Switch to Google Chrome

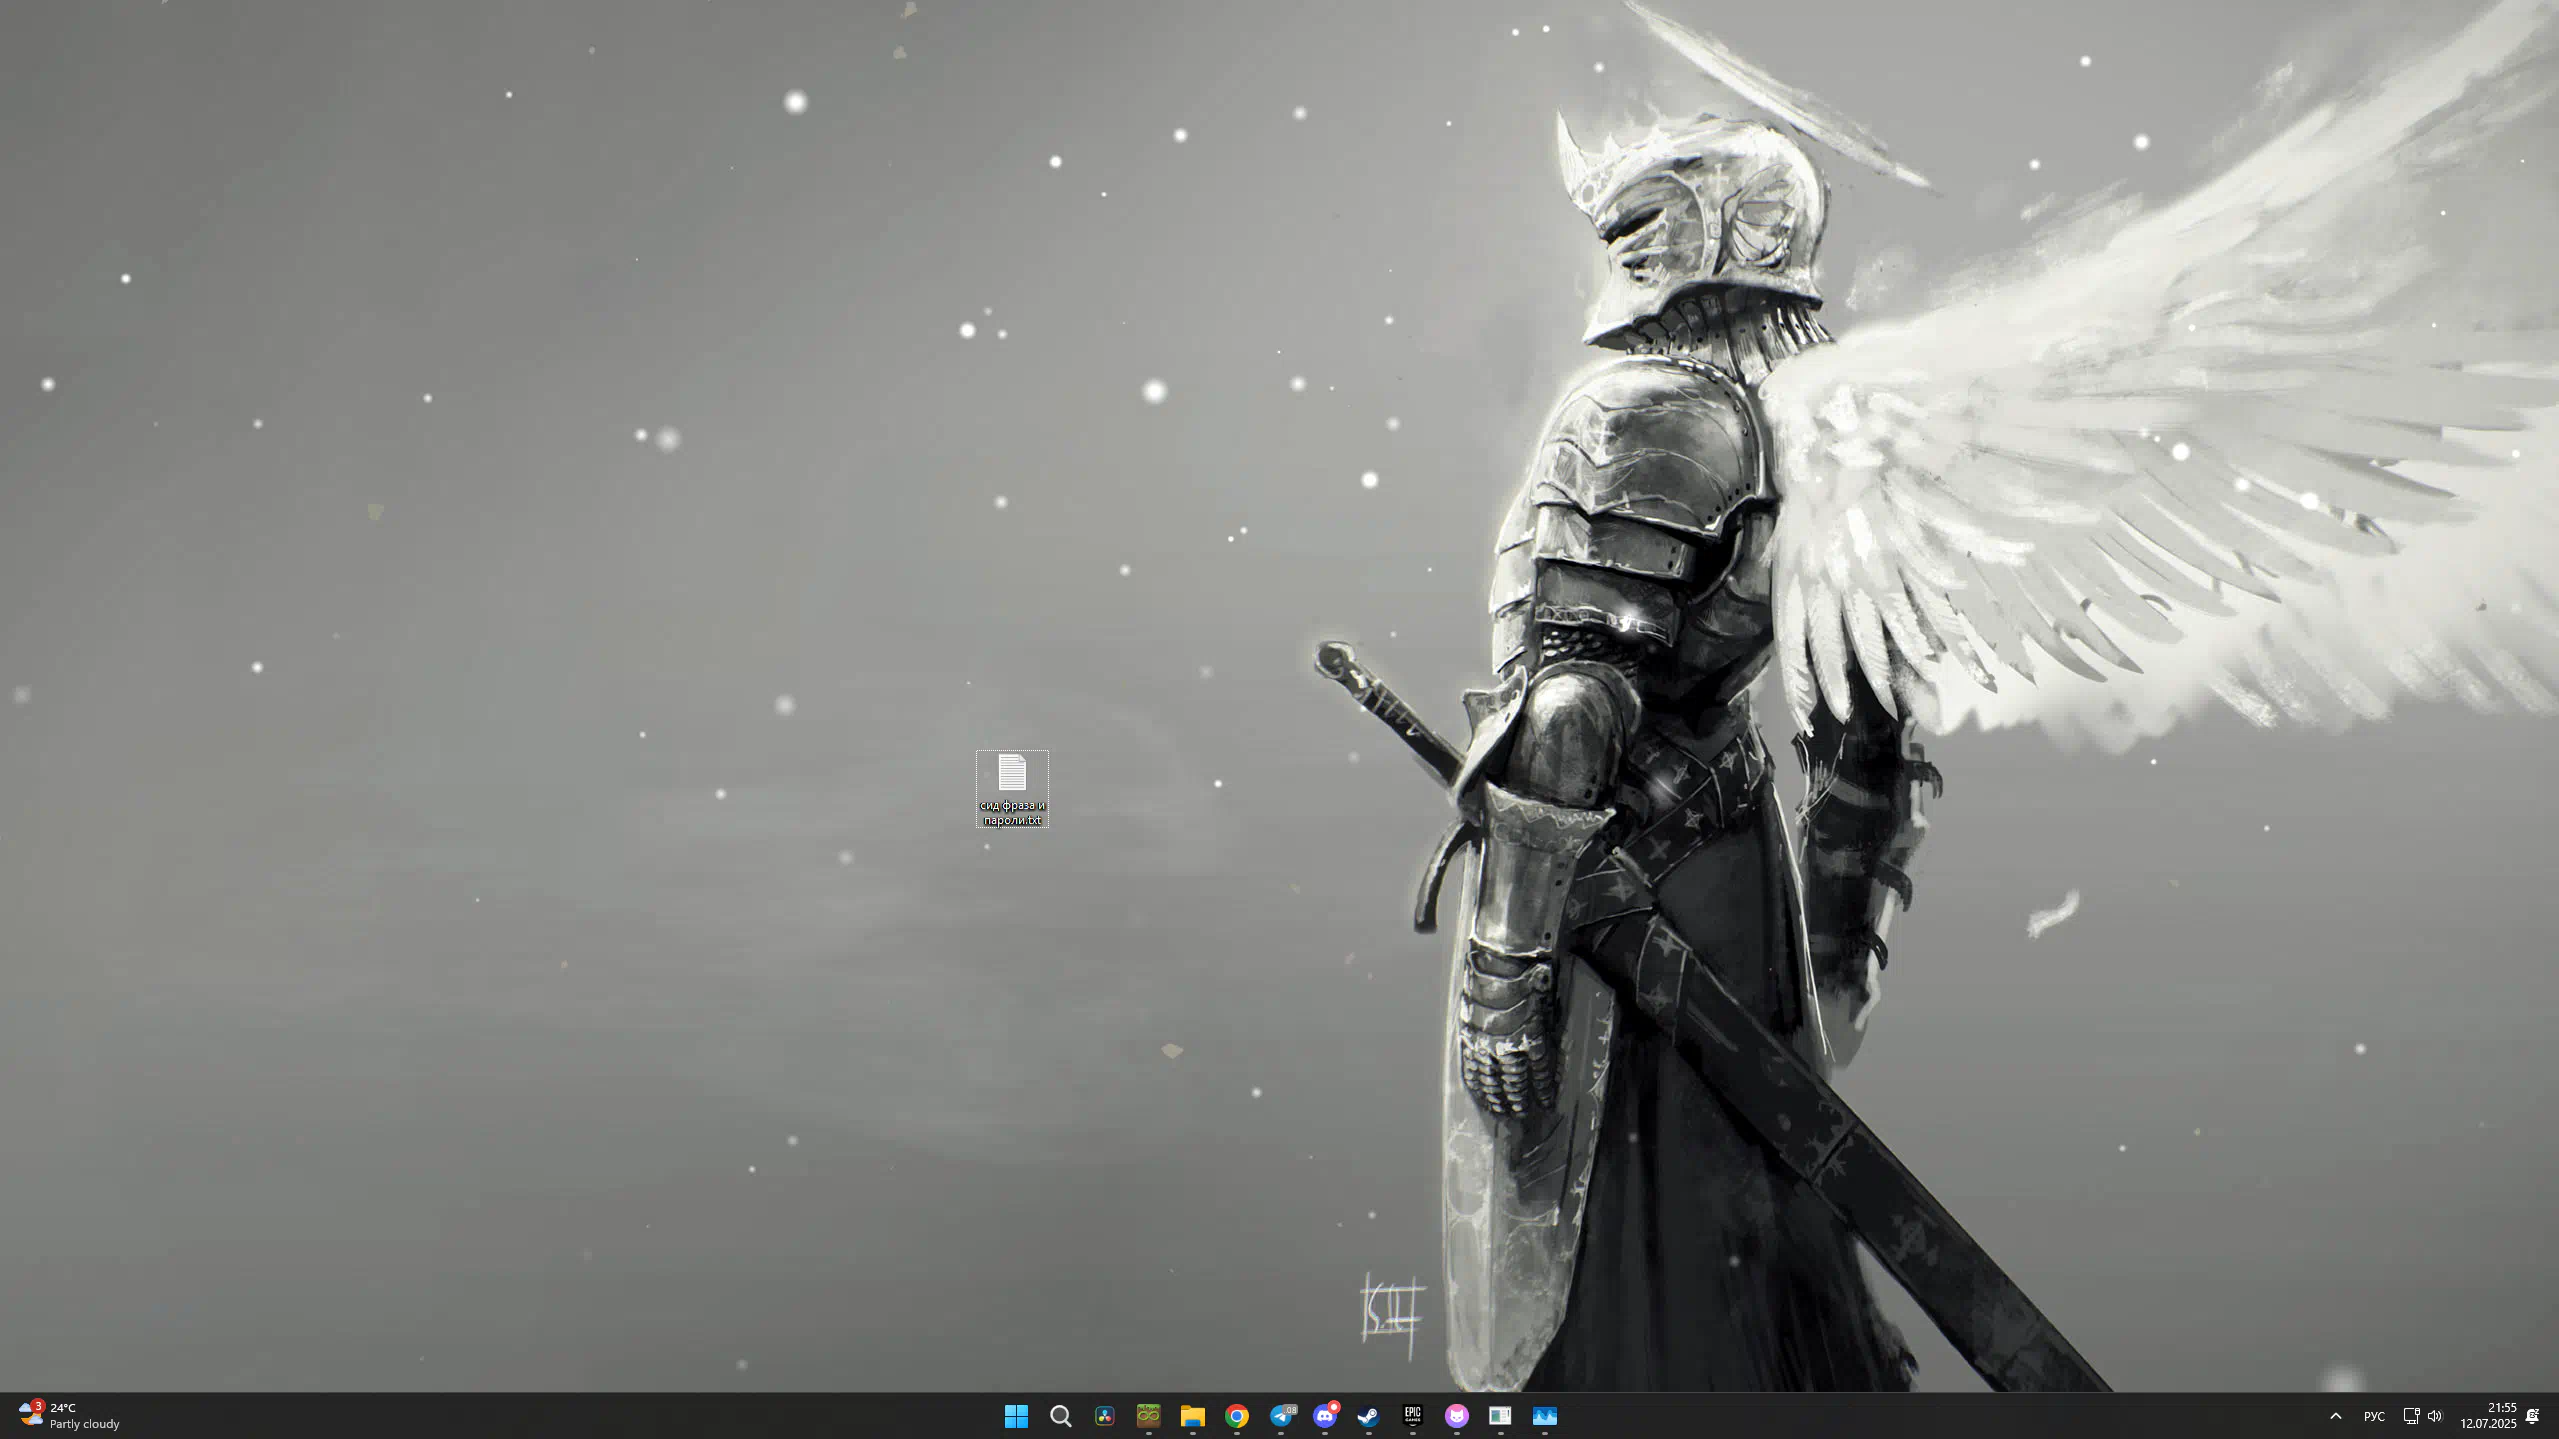[1236, 1416]
